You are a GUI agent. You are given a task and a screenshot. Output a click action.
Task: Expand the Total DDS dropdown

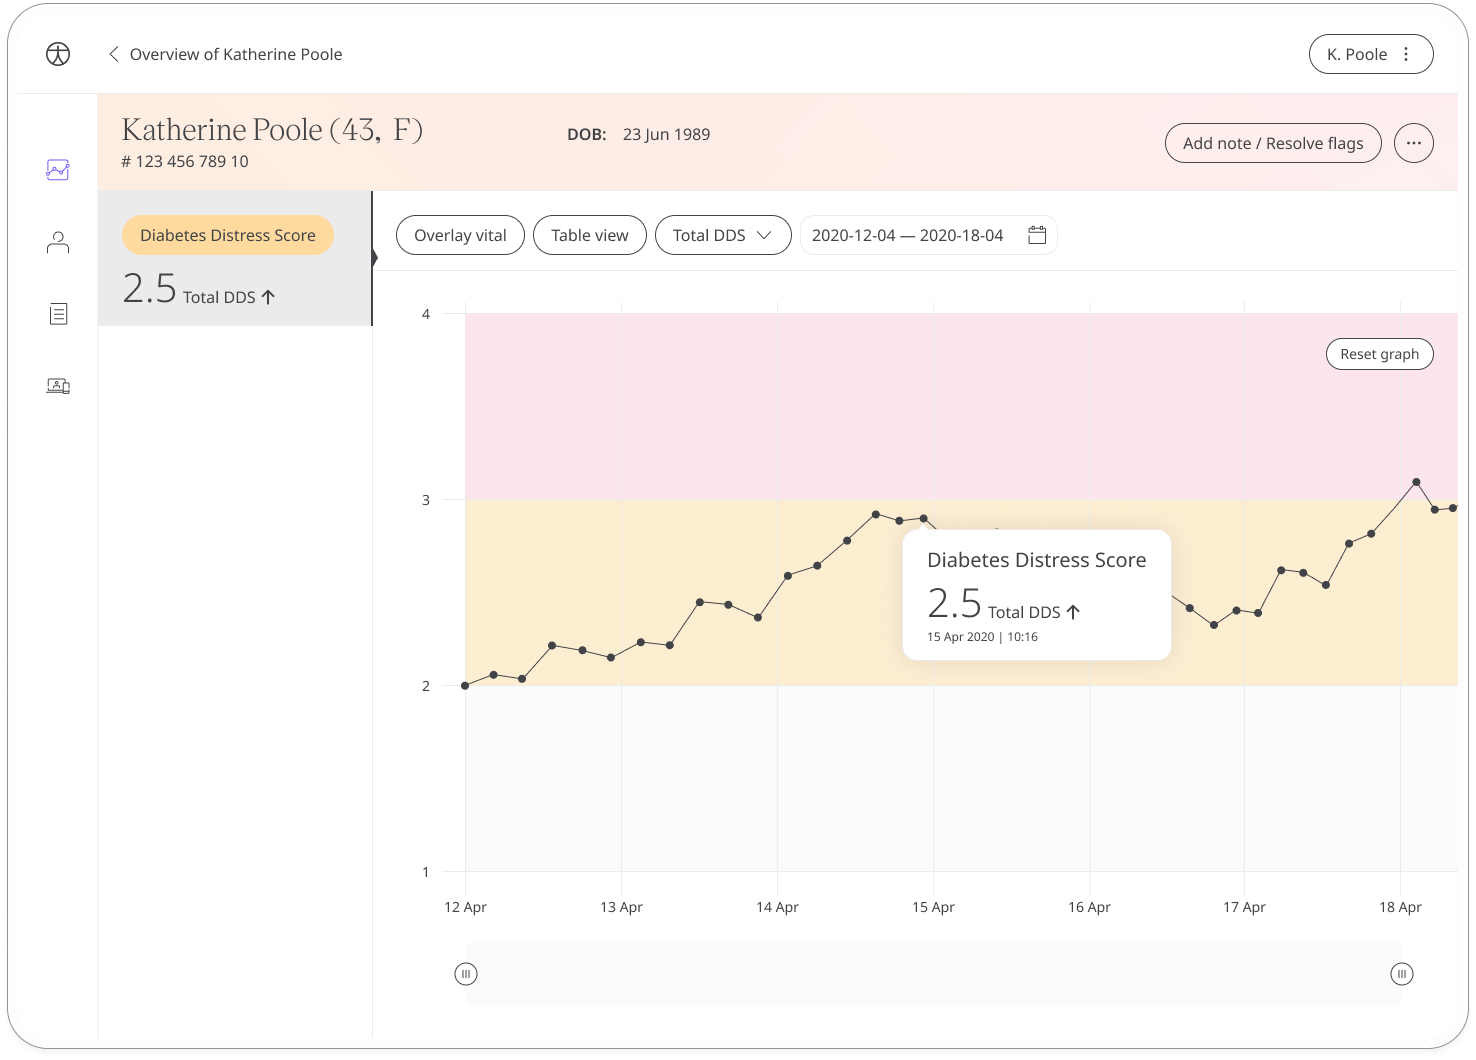click(x=723, y=235)
